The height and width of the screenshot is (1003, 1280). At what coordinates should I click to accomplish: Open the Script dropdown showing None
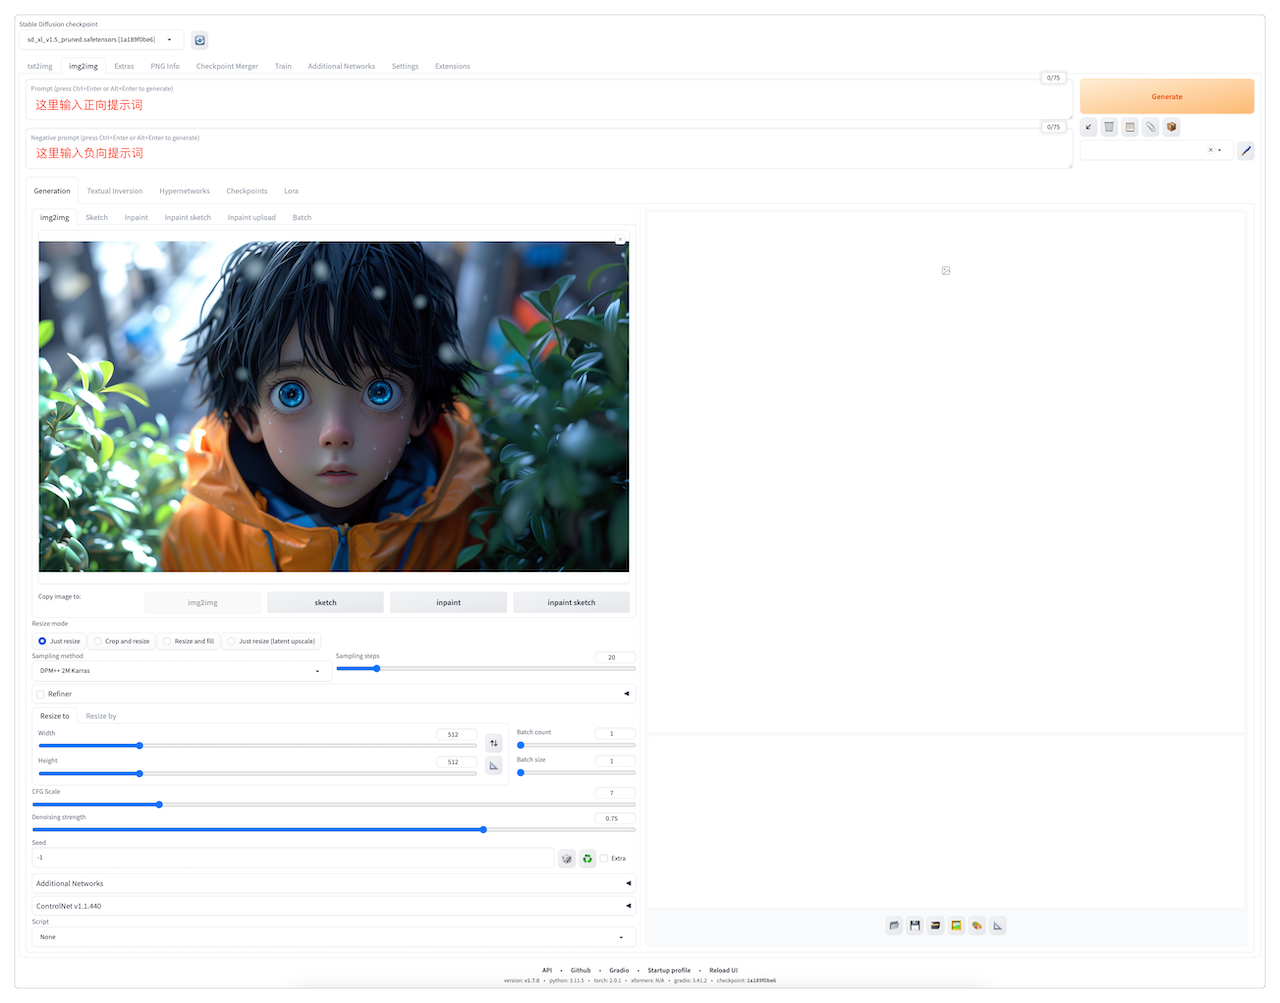coord(334,937)
